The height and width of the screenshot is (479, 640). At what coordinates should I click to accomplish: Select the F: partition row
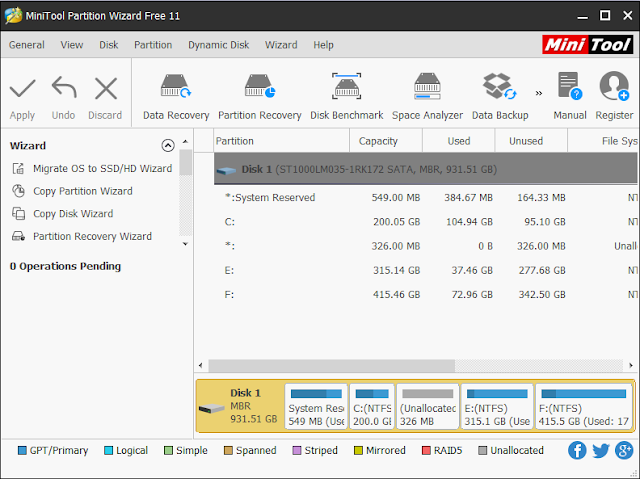[x=426, y=295]
